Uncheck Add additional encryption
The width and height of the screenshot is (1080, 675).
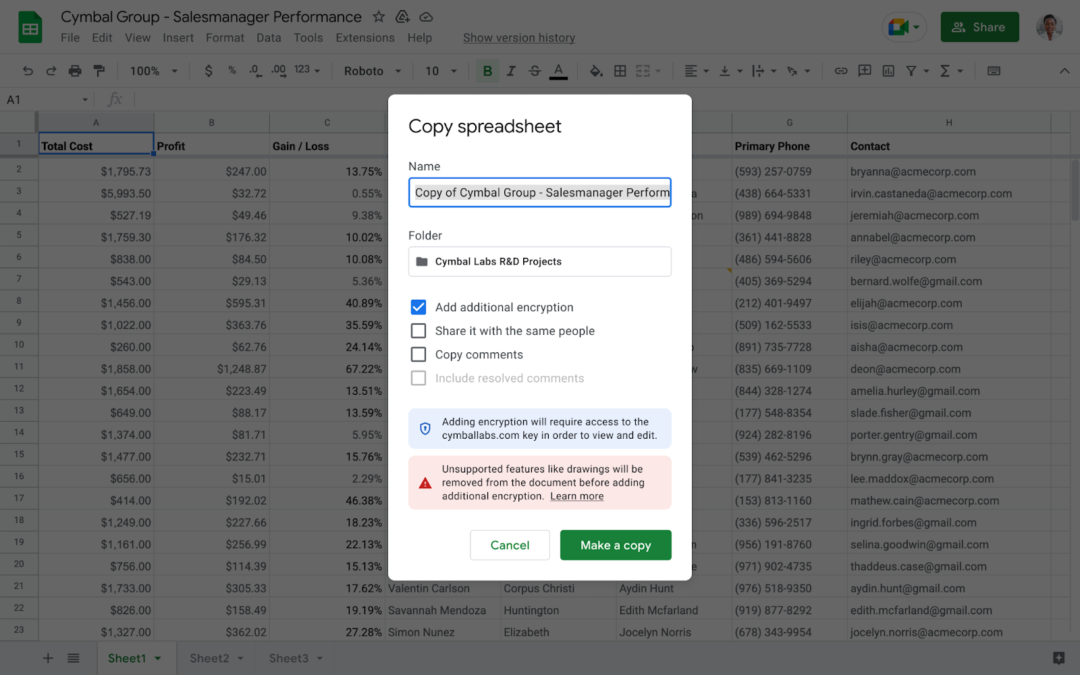click(418, 307)
